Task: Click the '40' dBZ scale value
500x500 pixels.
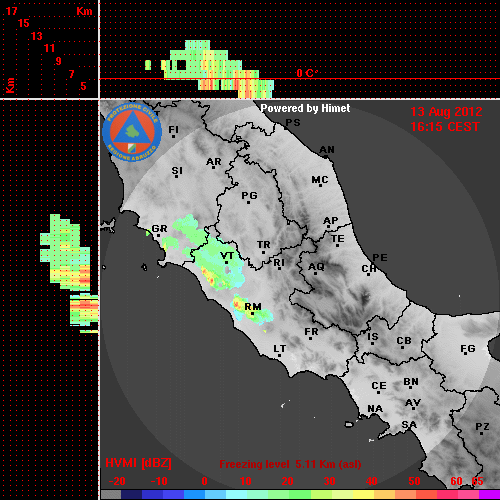Action: (x=371, y=481)
